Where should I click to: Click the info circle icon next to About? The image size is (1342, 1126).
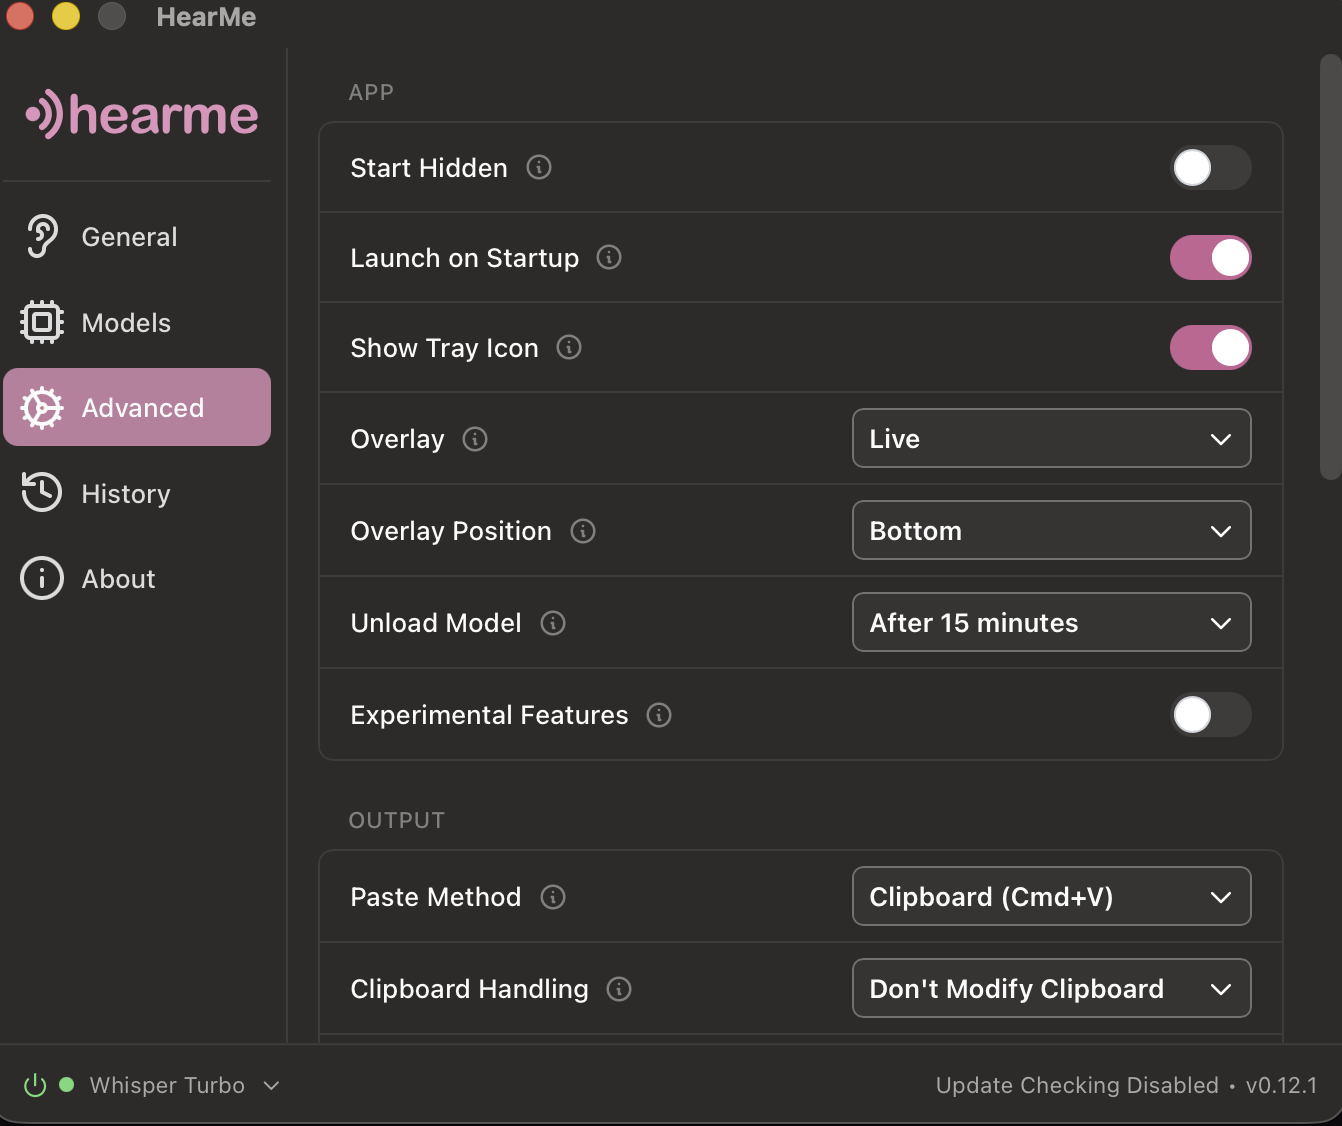pyautogui.click(x=42, y=578)
